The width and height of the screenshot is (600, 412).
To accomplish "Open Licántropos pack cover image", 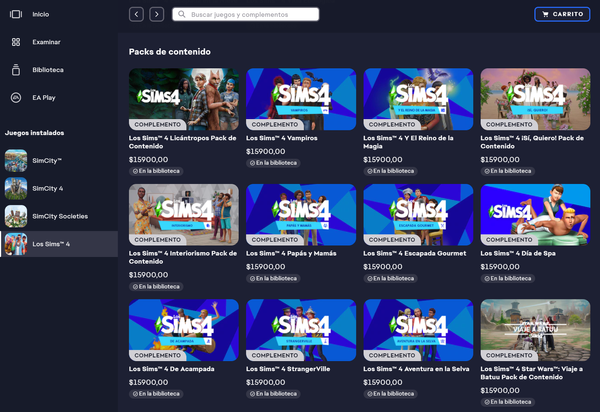I will click(x=184, y=99).
